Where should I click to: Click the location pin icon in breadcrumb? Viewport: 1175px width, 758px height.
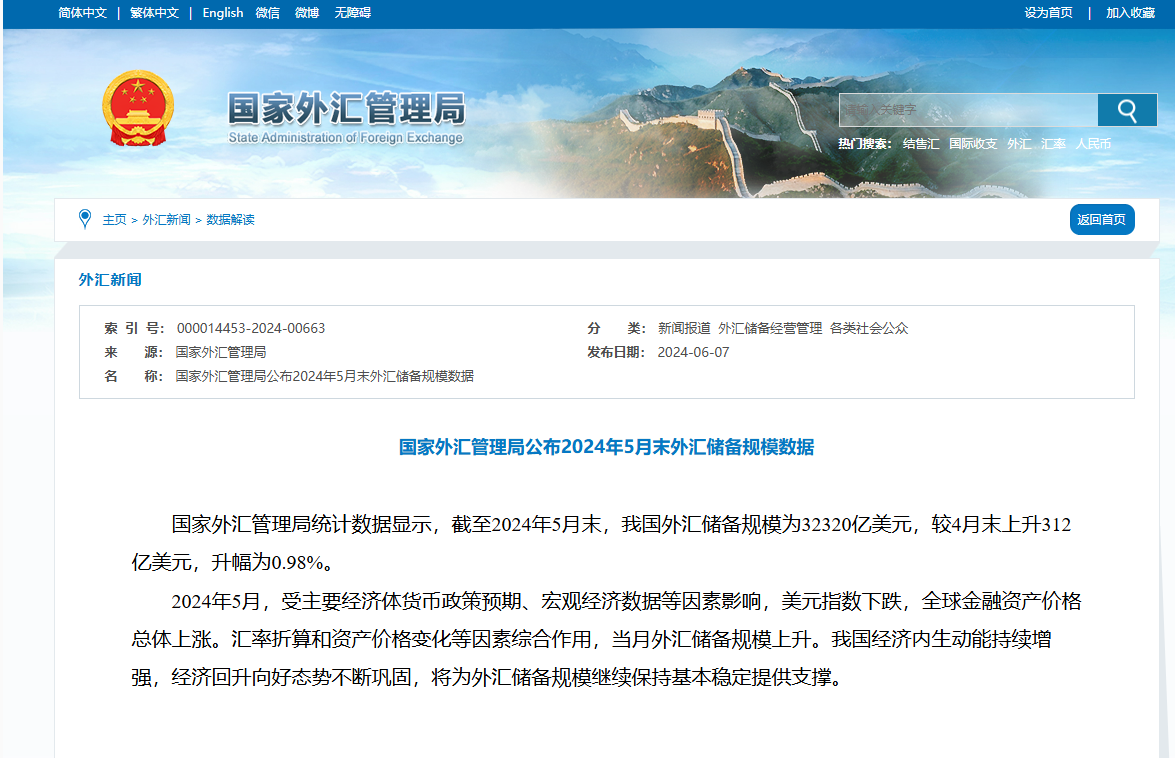point(85,219)
